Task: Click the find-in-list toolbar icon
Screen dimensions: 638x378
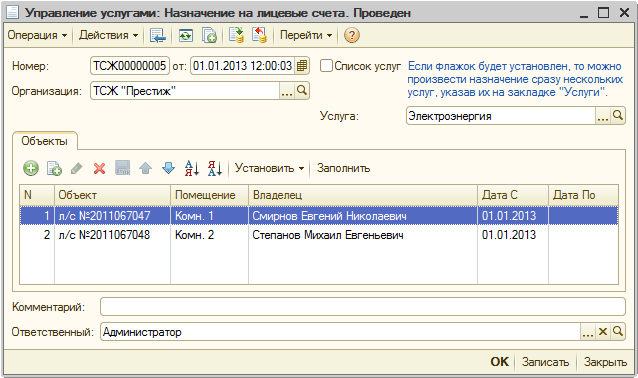Action: click(157, 35)
